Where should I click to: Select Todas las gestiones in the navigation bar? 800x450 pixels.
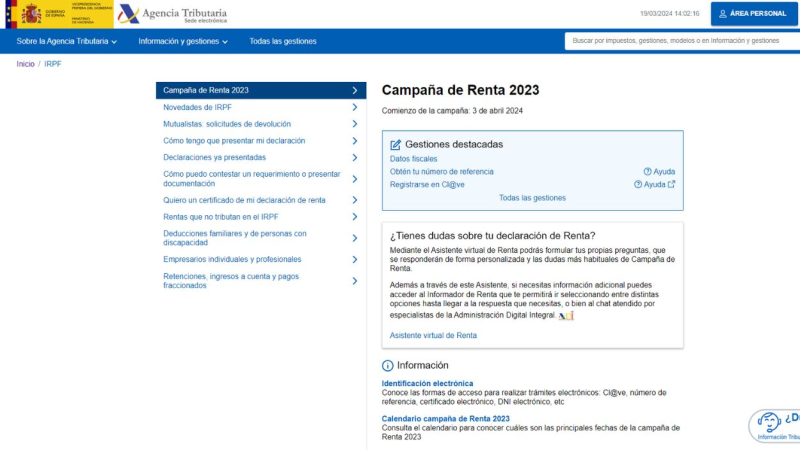tap(282, 41)
